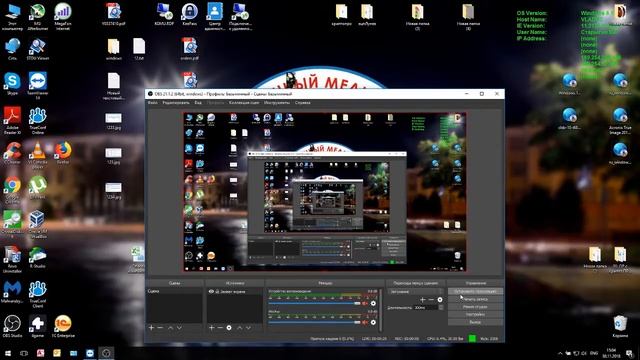This screenshot has width=640, height=360.
Task: Open the Profile menu in OBS
Action: tap(216, 103)
